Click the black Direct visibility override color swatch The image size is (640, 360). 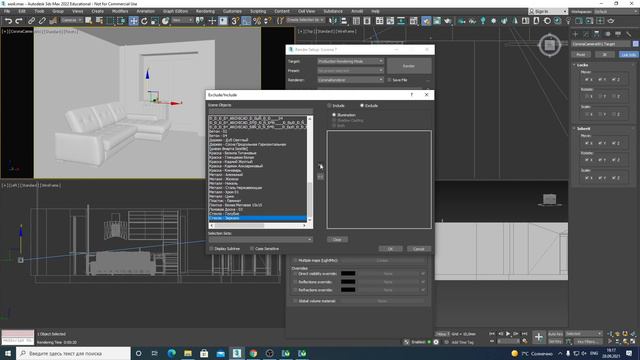click(348, 273)
